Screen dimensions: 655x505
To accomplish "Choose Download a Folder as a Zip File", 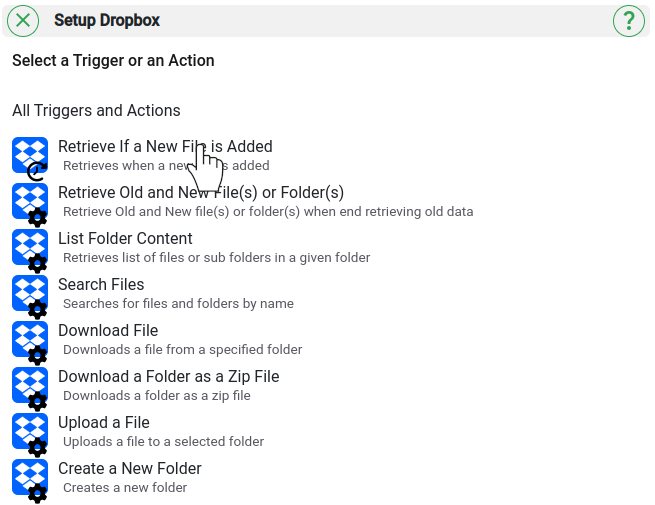I will click(x=168, y=377).
